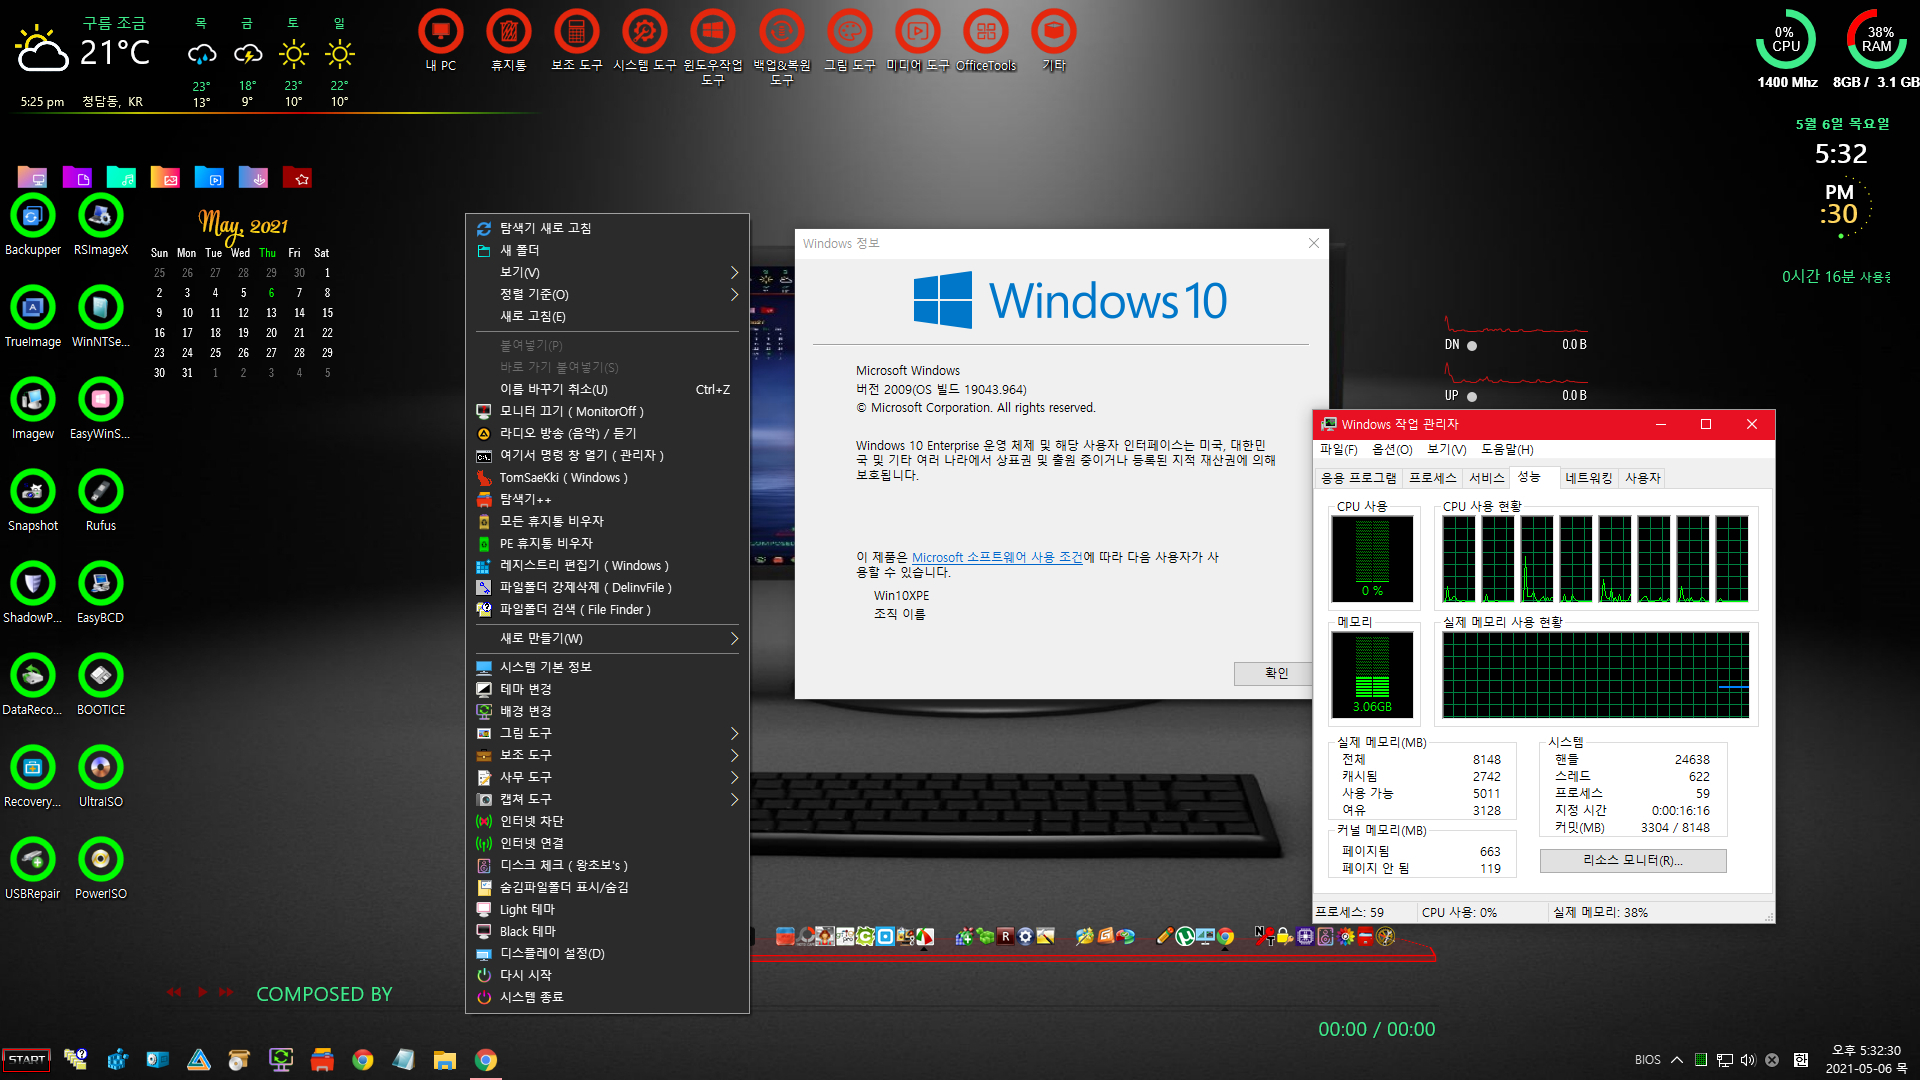Viewport: 1920px width, 1080px height.
Task: Select 탐색기 새로 고침 menu entry
Action: (607, 228)
